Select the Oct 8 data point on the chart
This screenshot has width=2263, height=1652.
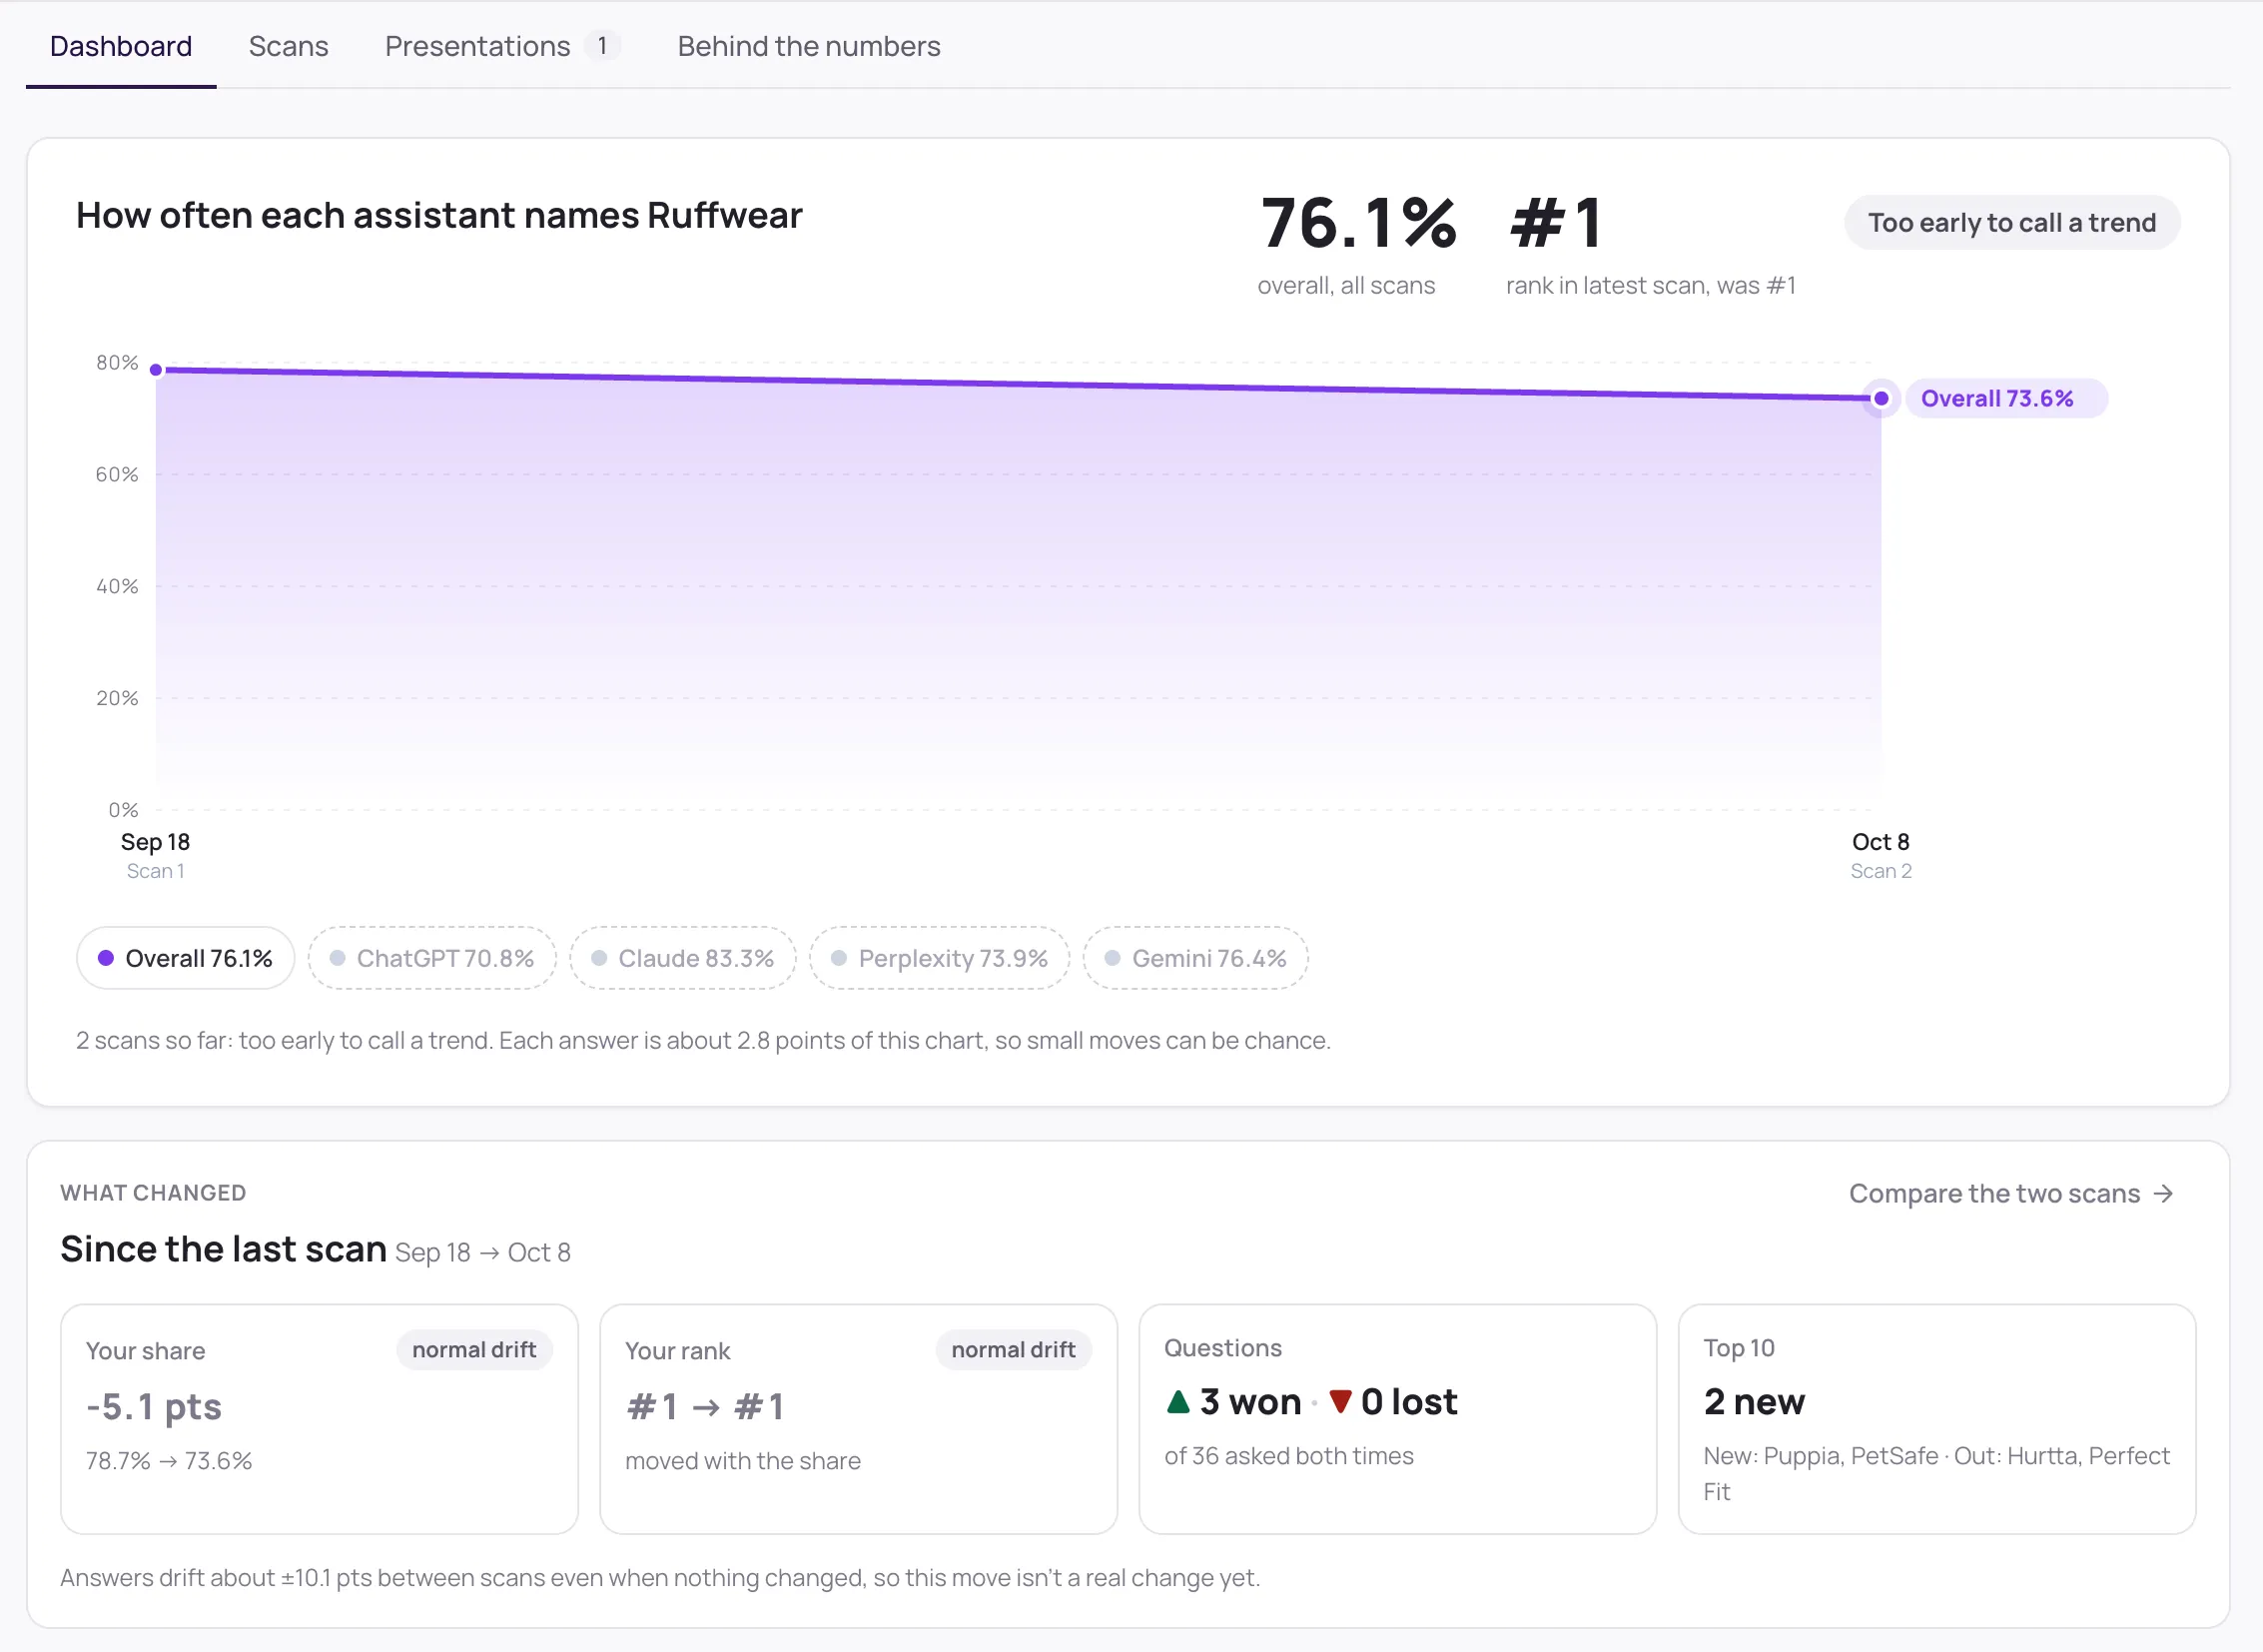coord(1881,398)
